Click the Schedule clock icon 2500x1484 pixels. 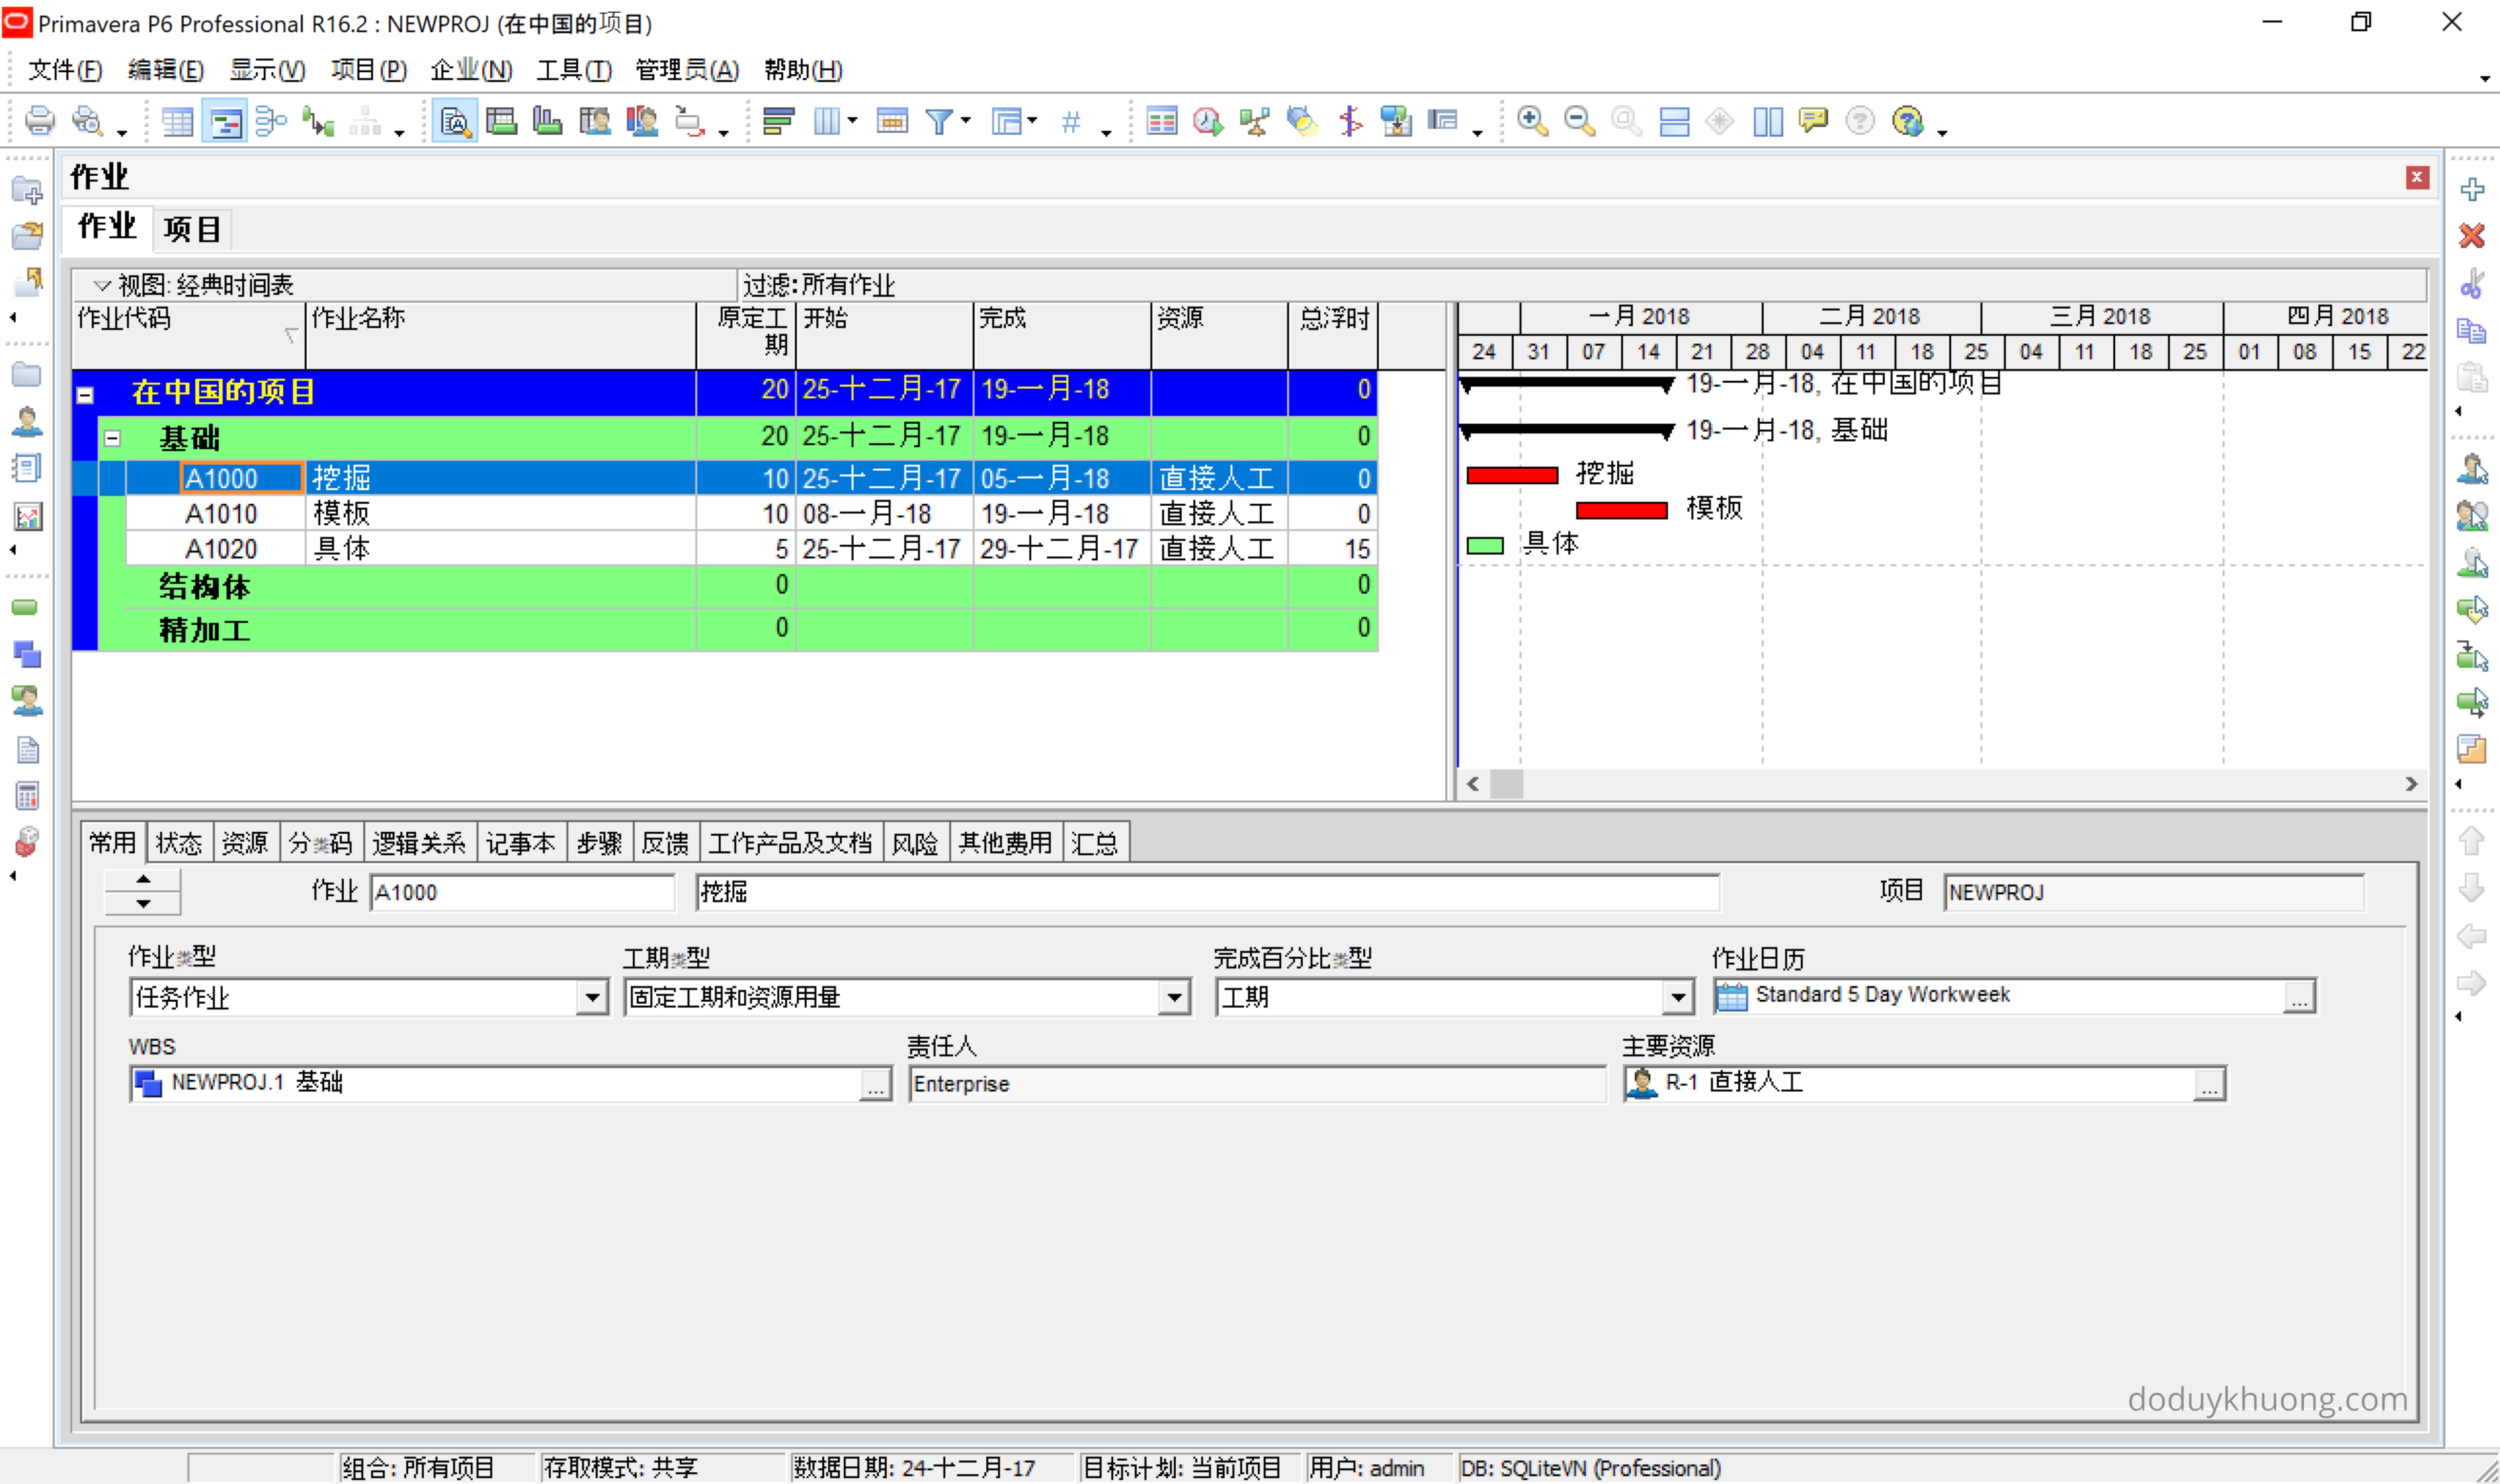1207,121
